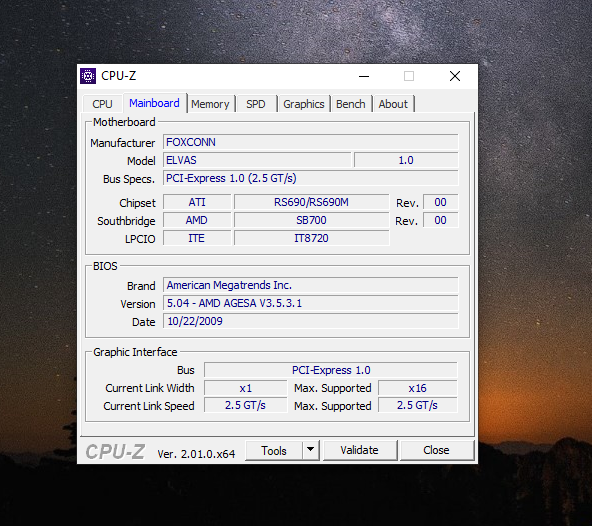Click the Close button at bottom
593x528 pixels.
tap(436, 450)
